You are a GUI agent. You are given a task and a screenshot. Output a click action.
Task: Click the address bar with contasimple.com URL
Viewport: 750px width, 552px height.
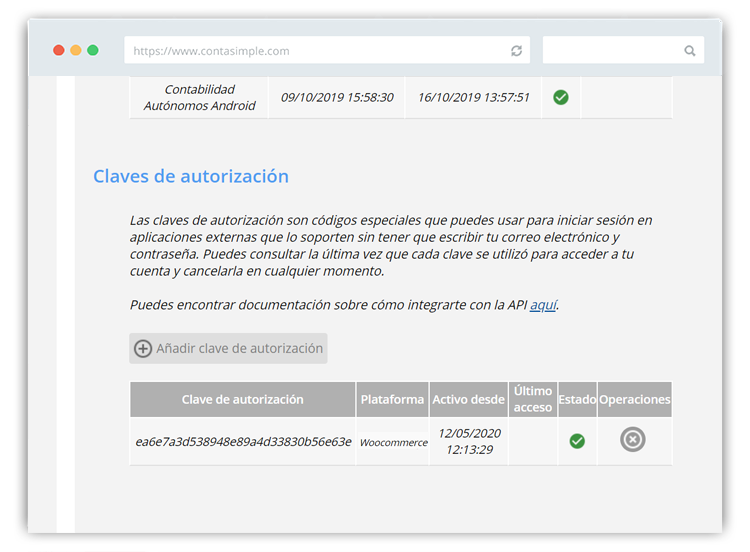tap(327, 50)
